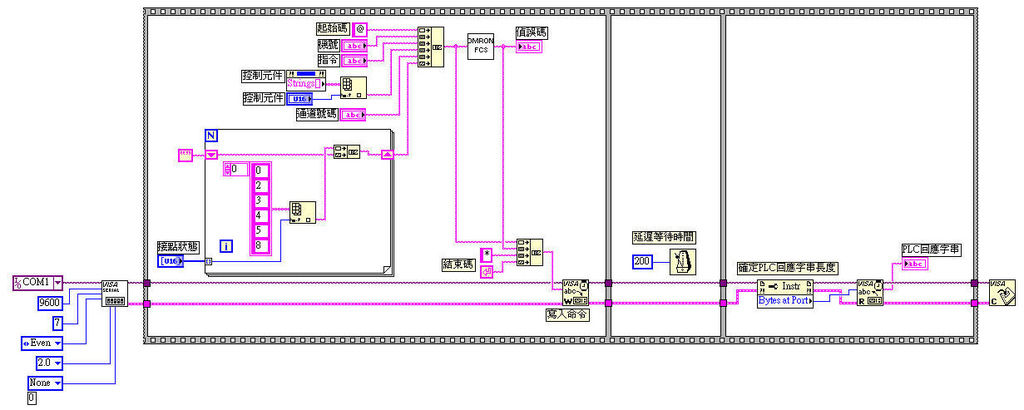Click the 通道號碼 label
The width and height of the screenshot is (1024, 410).
[x=316, y=115]
